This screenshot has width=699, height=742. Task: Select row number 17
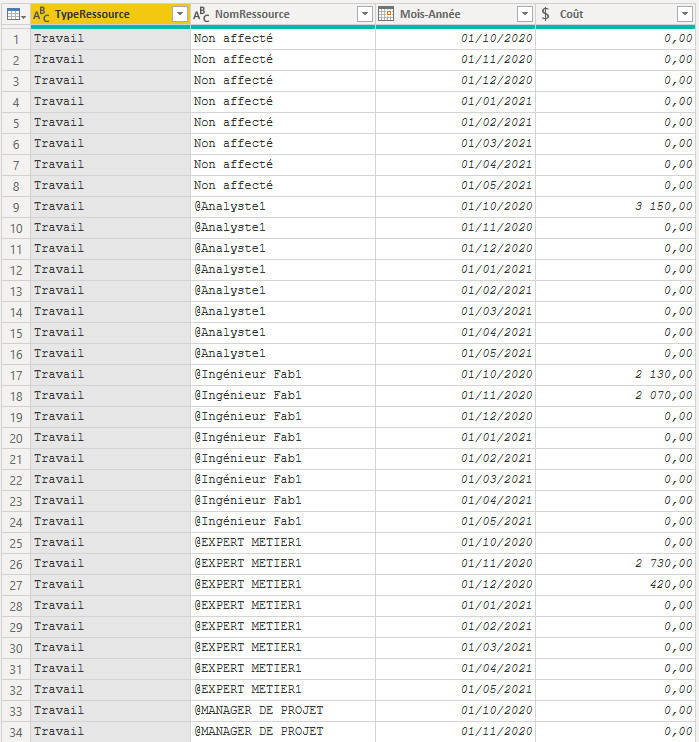[16, 375]
